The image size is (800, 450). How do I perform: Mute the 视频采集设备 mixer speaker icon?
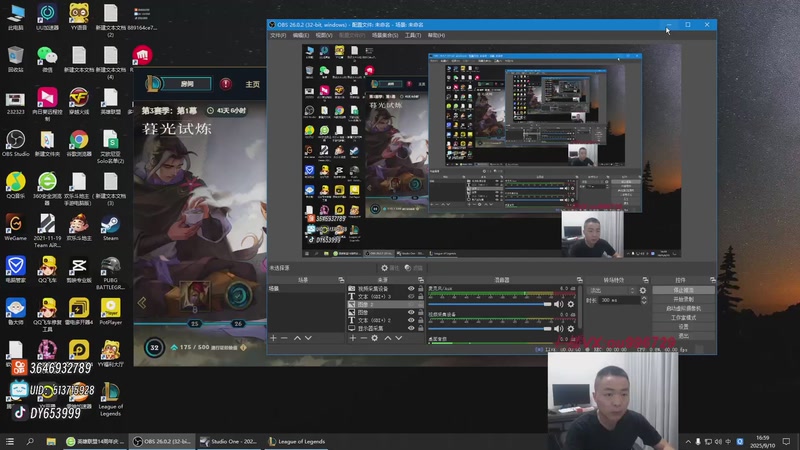pos(559,329)
